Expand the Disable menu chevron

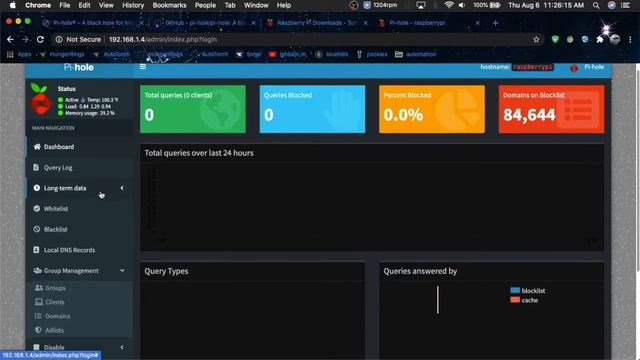click(122, 347)
